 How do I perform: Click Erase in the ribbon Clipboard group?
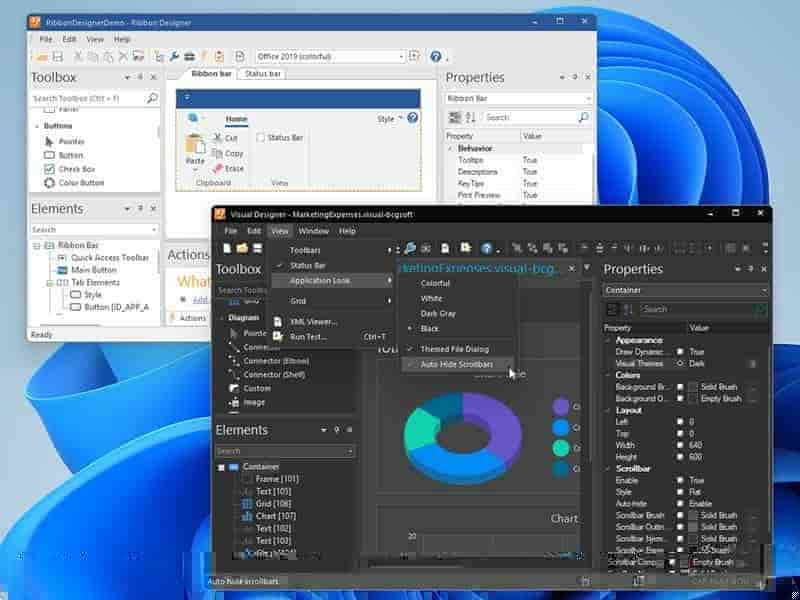click(228, 168)
